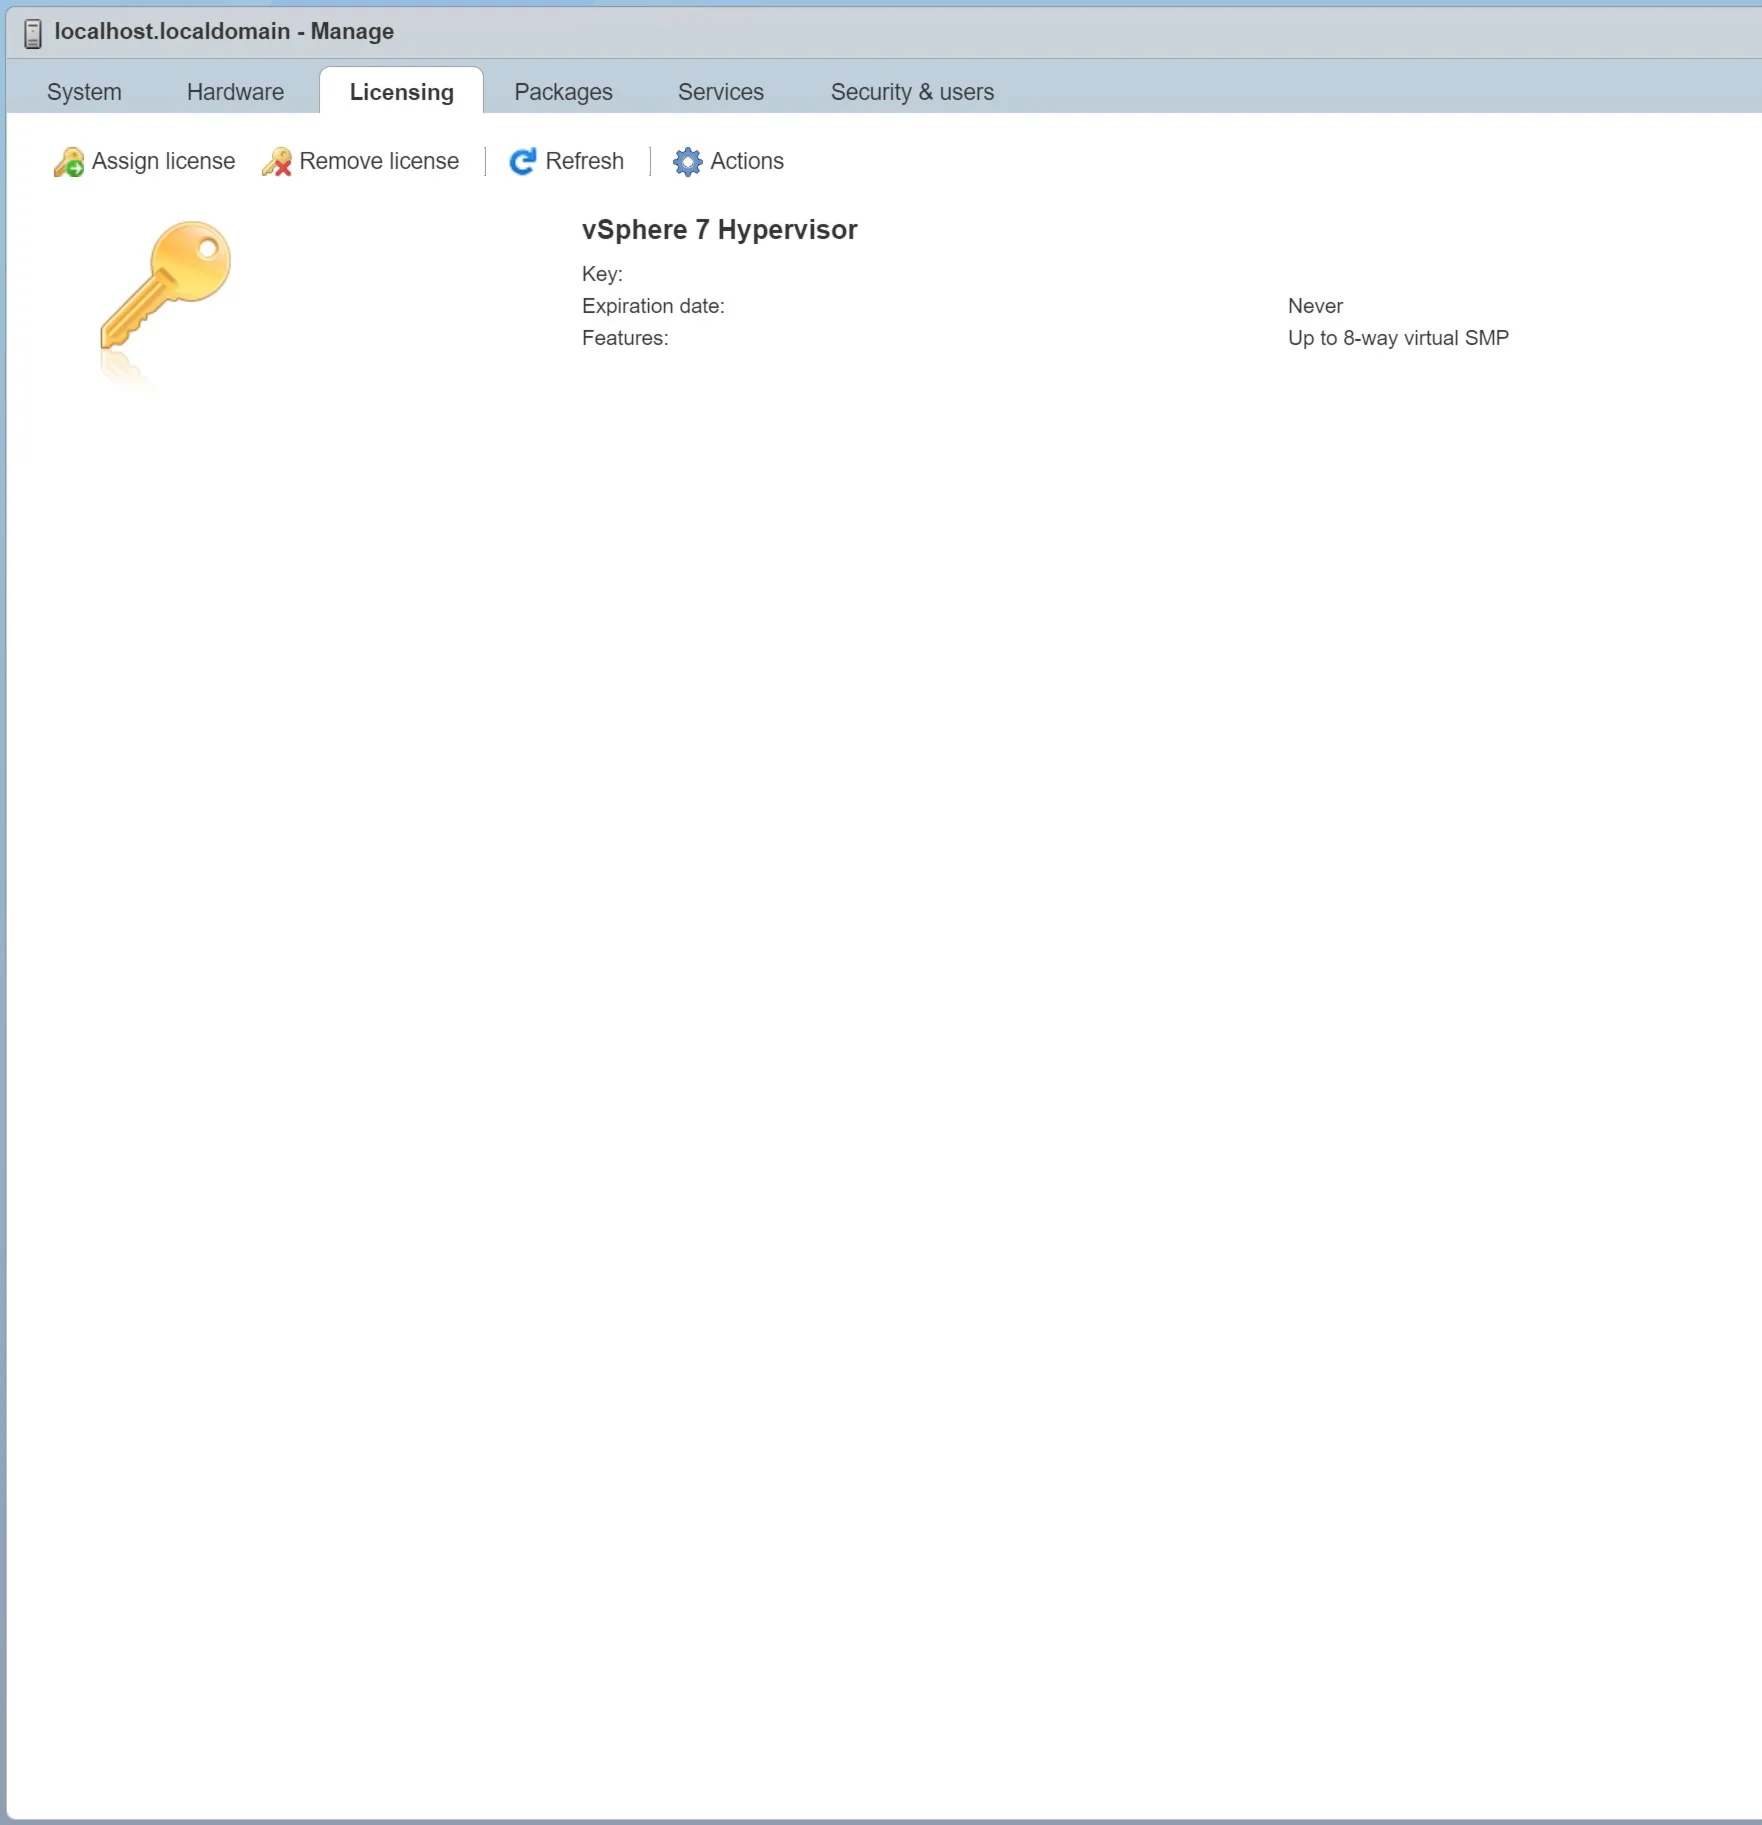Click the blue Refresh arrow icon
Image resolution: width=1762 pixels, height=1825 pixels.
pyautogui.click(x=523, y=162)
